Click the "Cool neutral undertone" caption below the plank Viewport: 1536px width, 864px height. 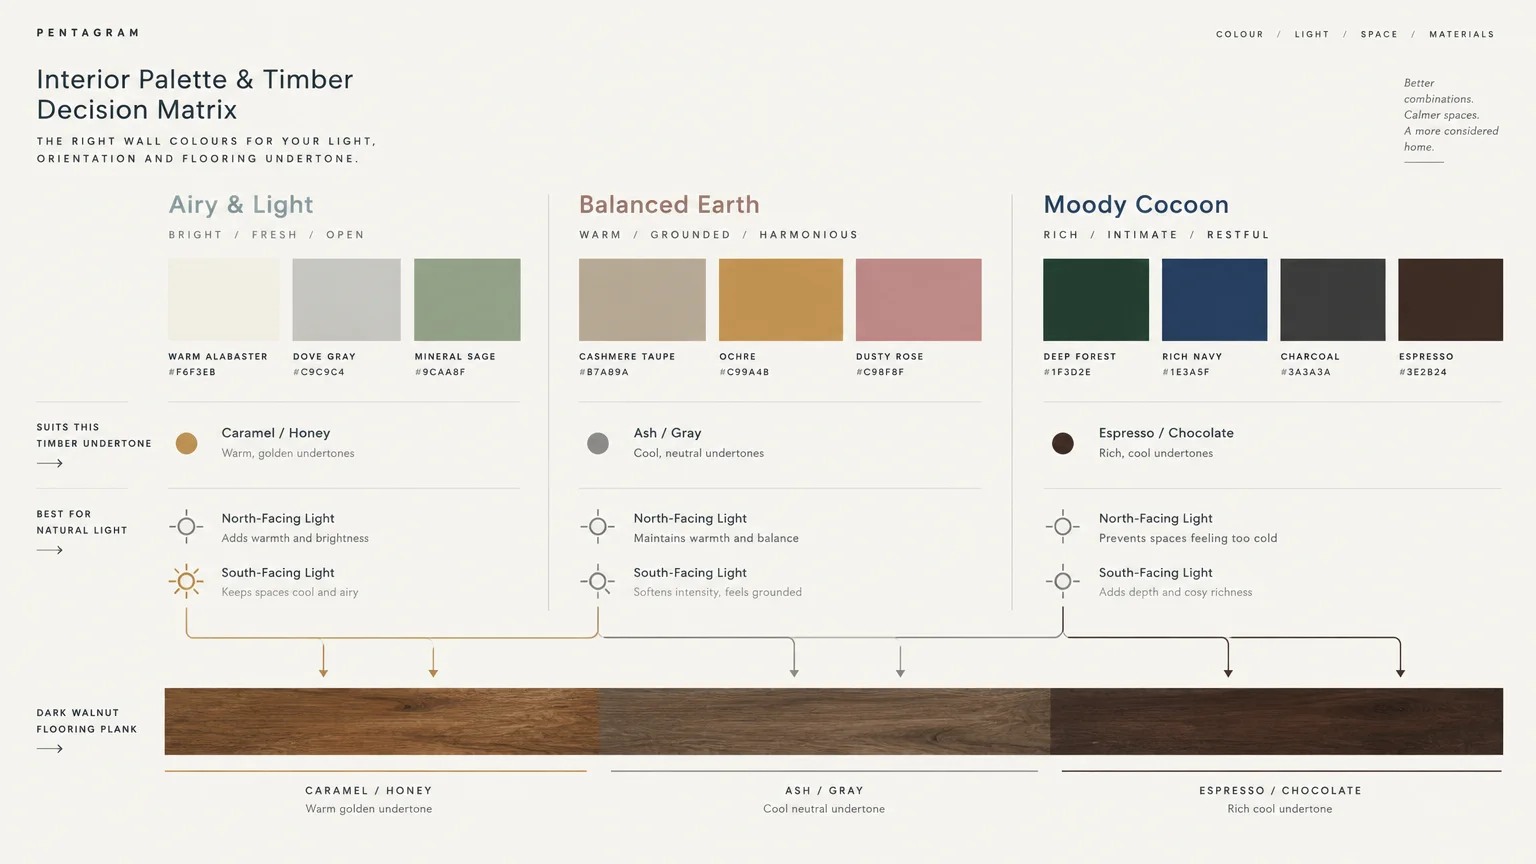(824, 809)
